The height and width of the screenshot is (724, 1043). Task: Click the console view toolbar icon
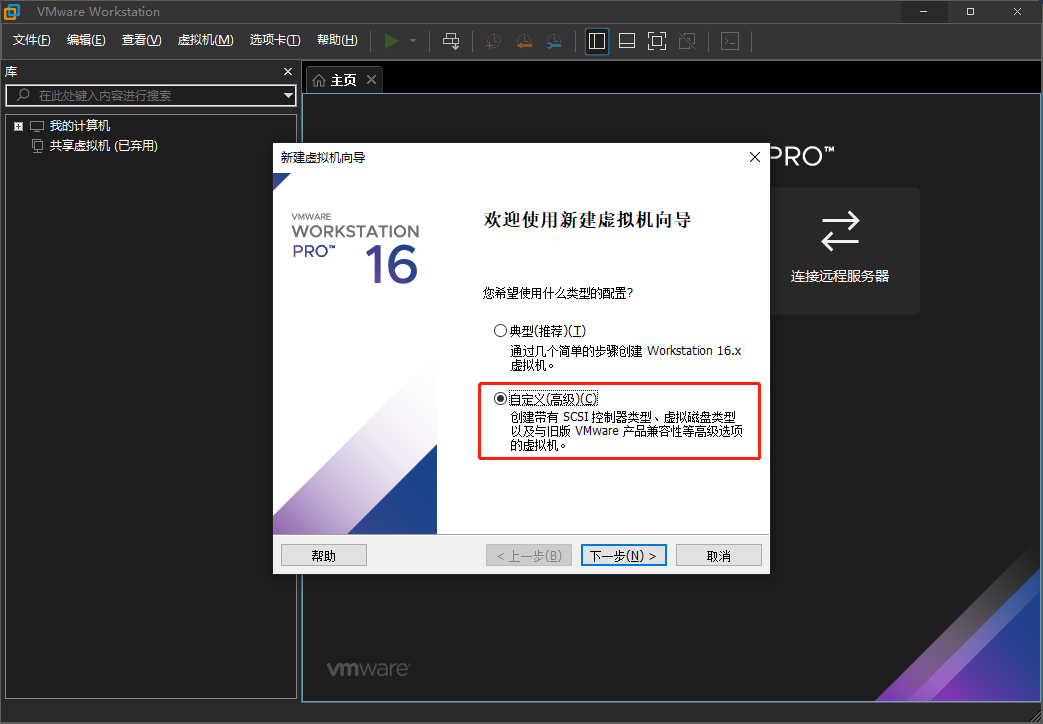(x=730, y=41)
